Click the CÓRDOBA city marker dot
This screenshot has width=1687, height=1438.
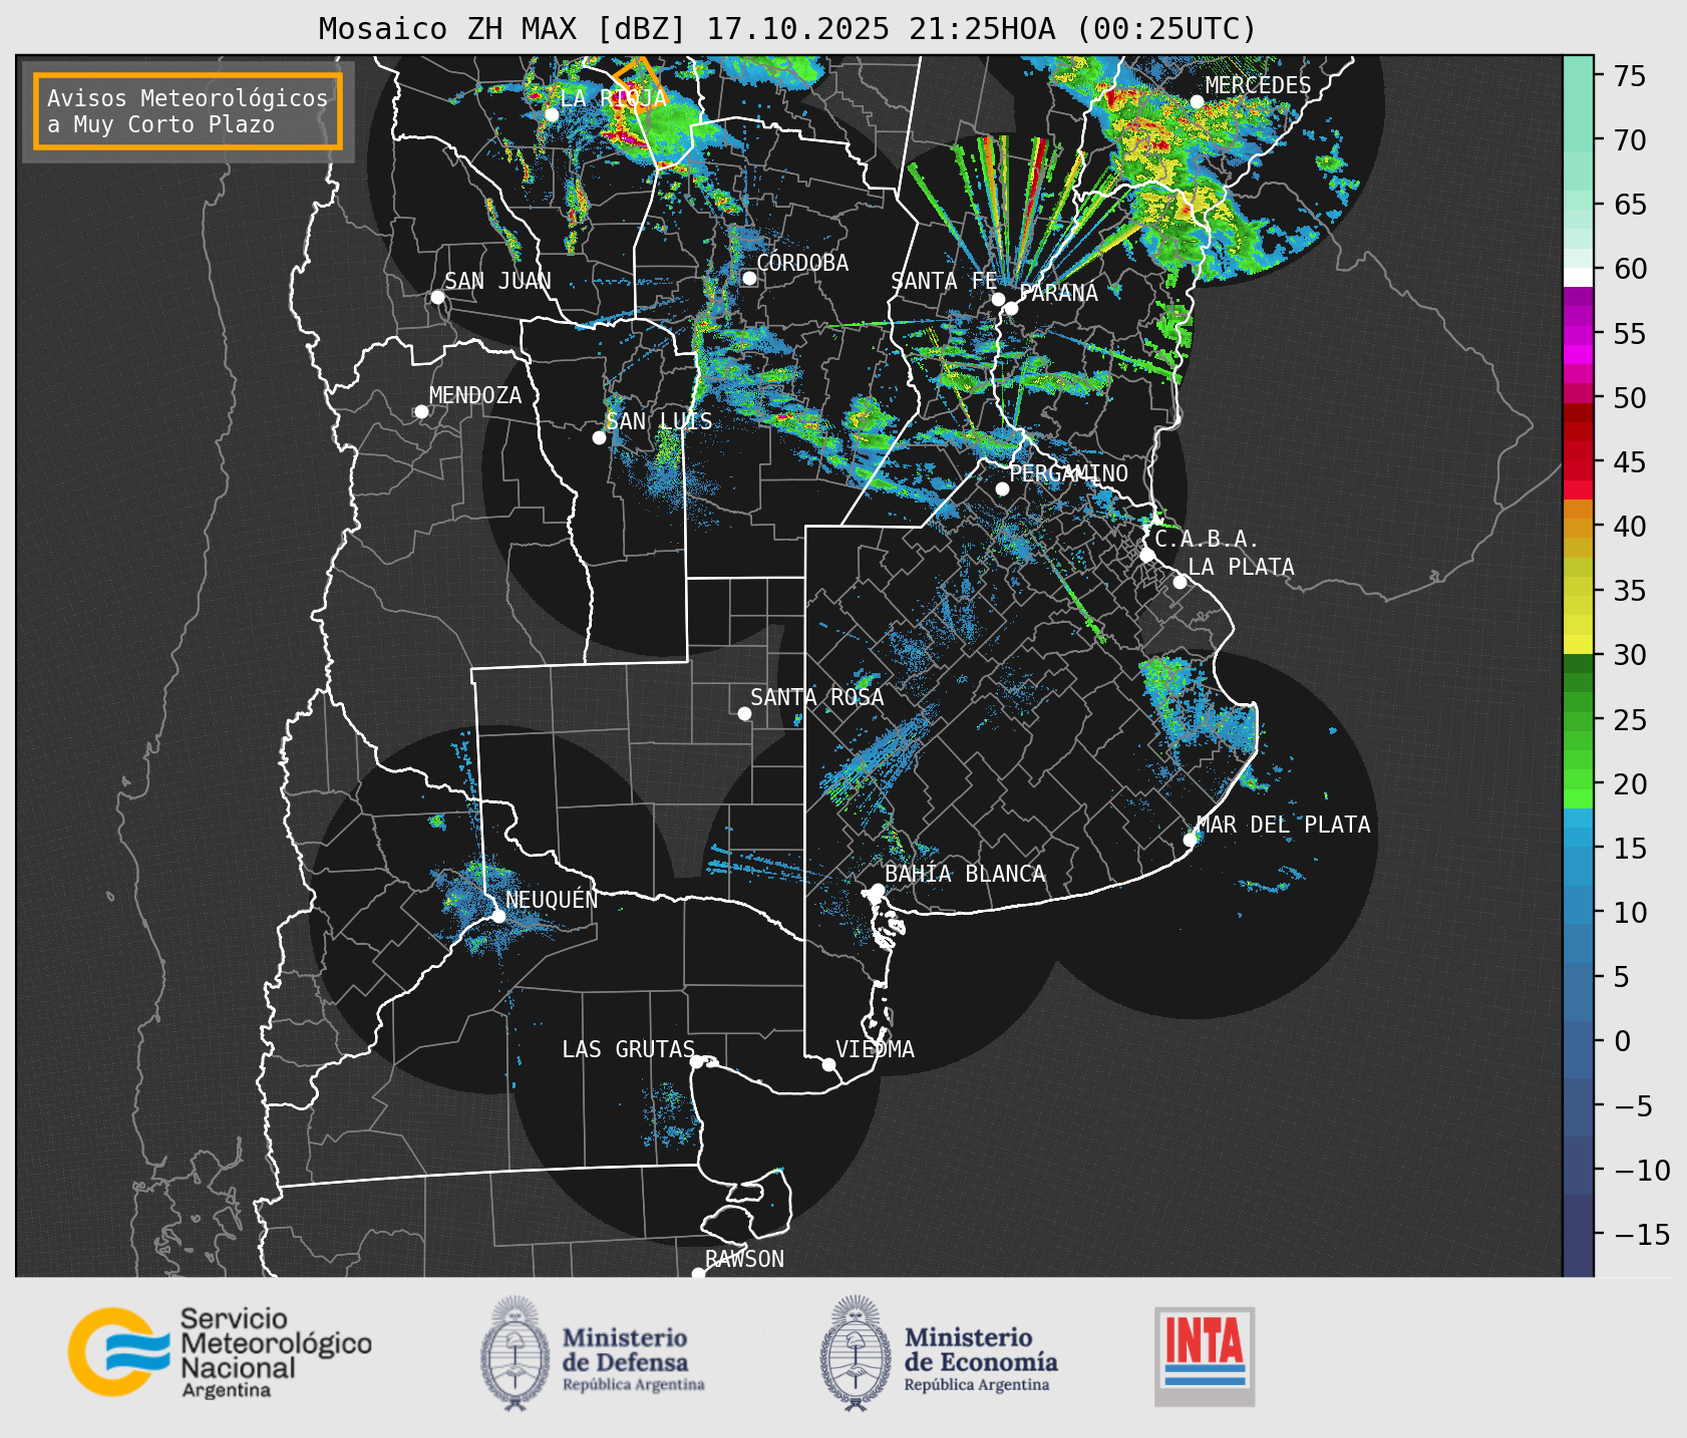coord(749,278)
